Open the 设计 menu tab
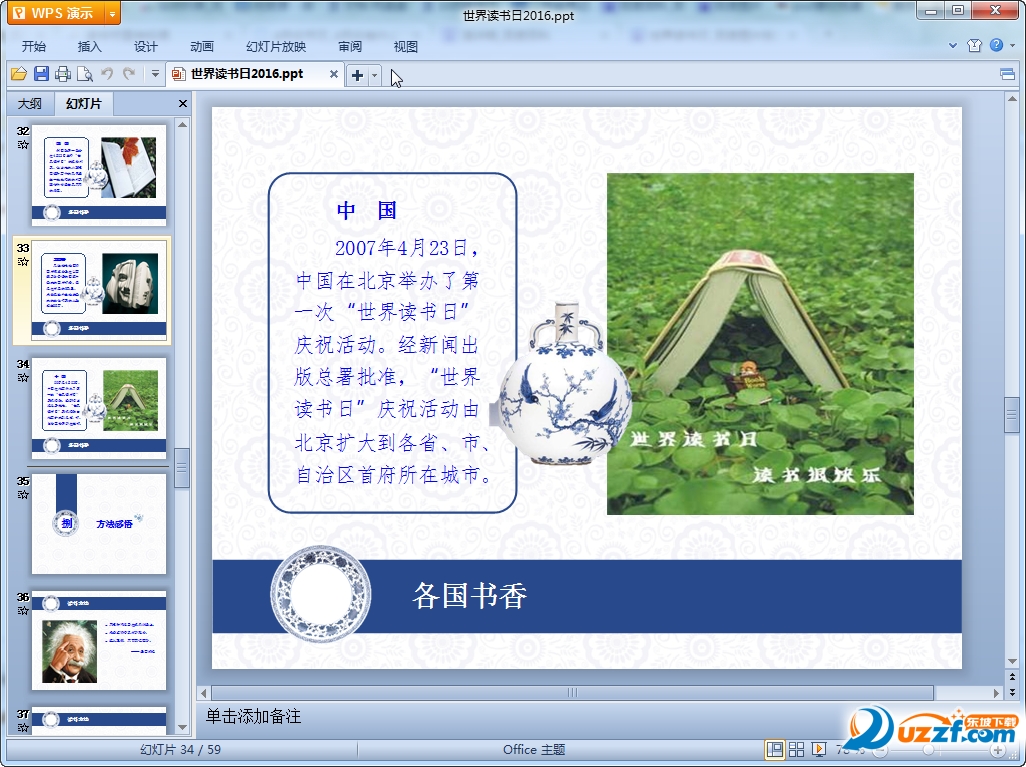1026x767 pixels. (145, 46)
